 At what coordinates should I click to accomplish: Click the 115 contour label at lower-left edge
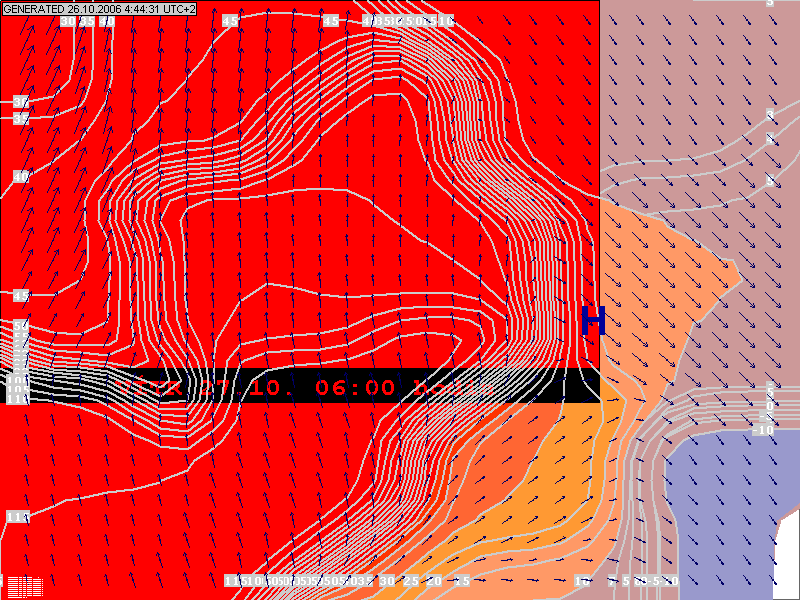pyautogui.click(x=17, y=517)
